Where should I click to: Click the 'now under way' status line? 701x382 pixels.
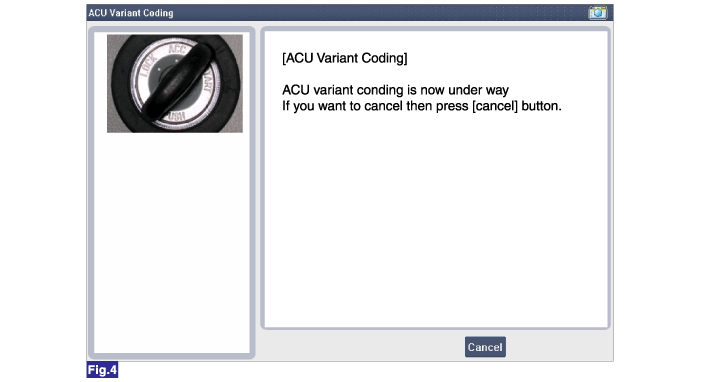395,90
